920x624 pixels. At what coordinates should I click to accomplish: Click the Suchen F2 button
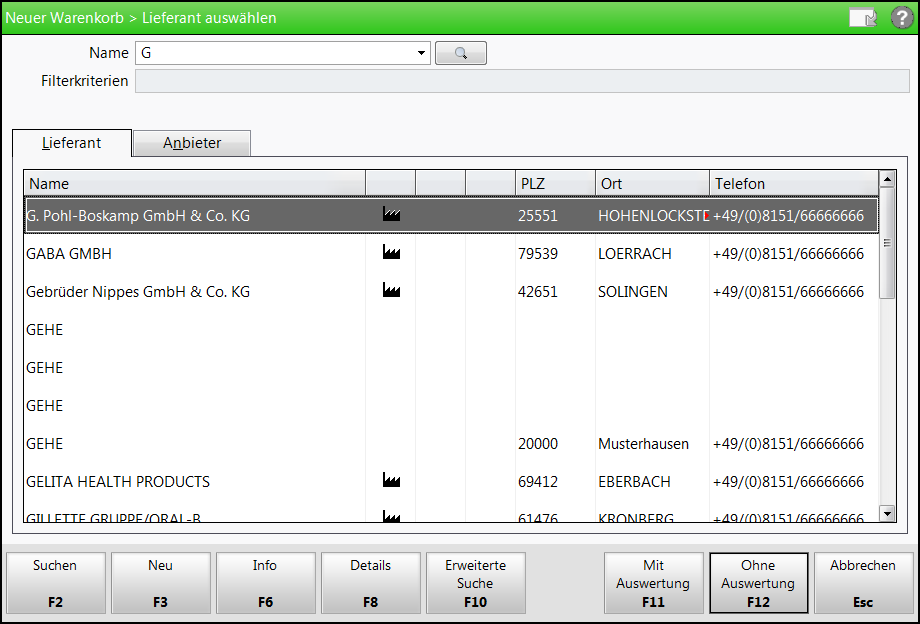point(55,583)
